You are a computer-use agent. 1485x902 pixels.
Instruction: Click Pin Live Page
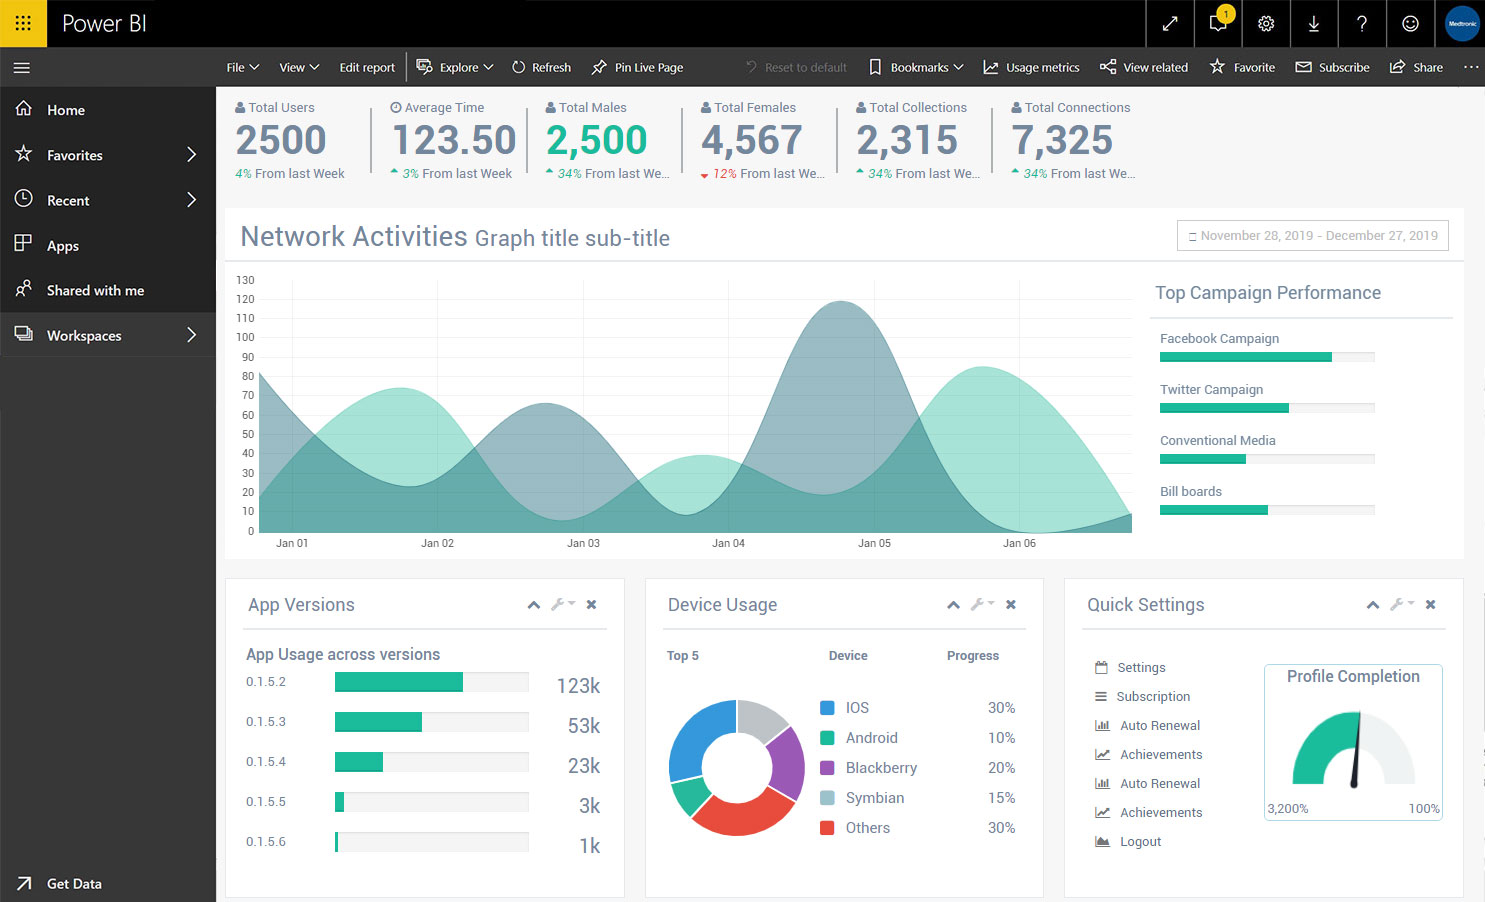[x=637, y=67]
